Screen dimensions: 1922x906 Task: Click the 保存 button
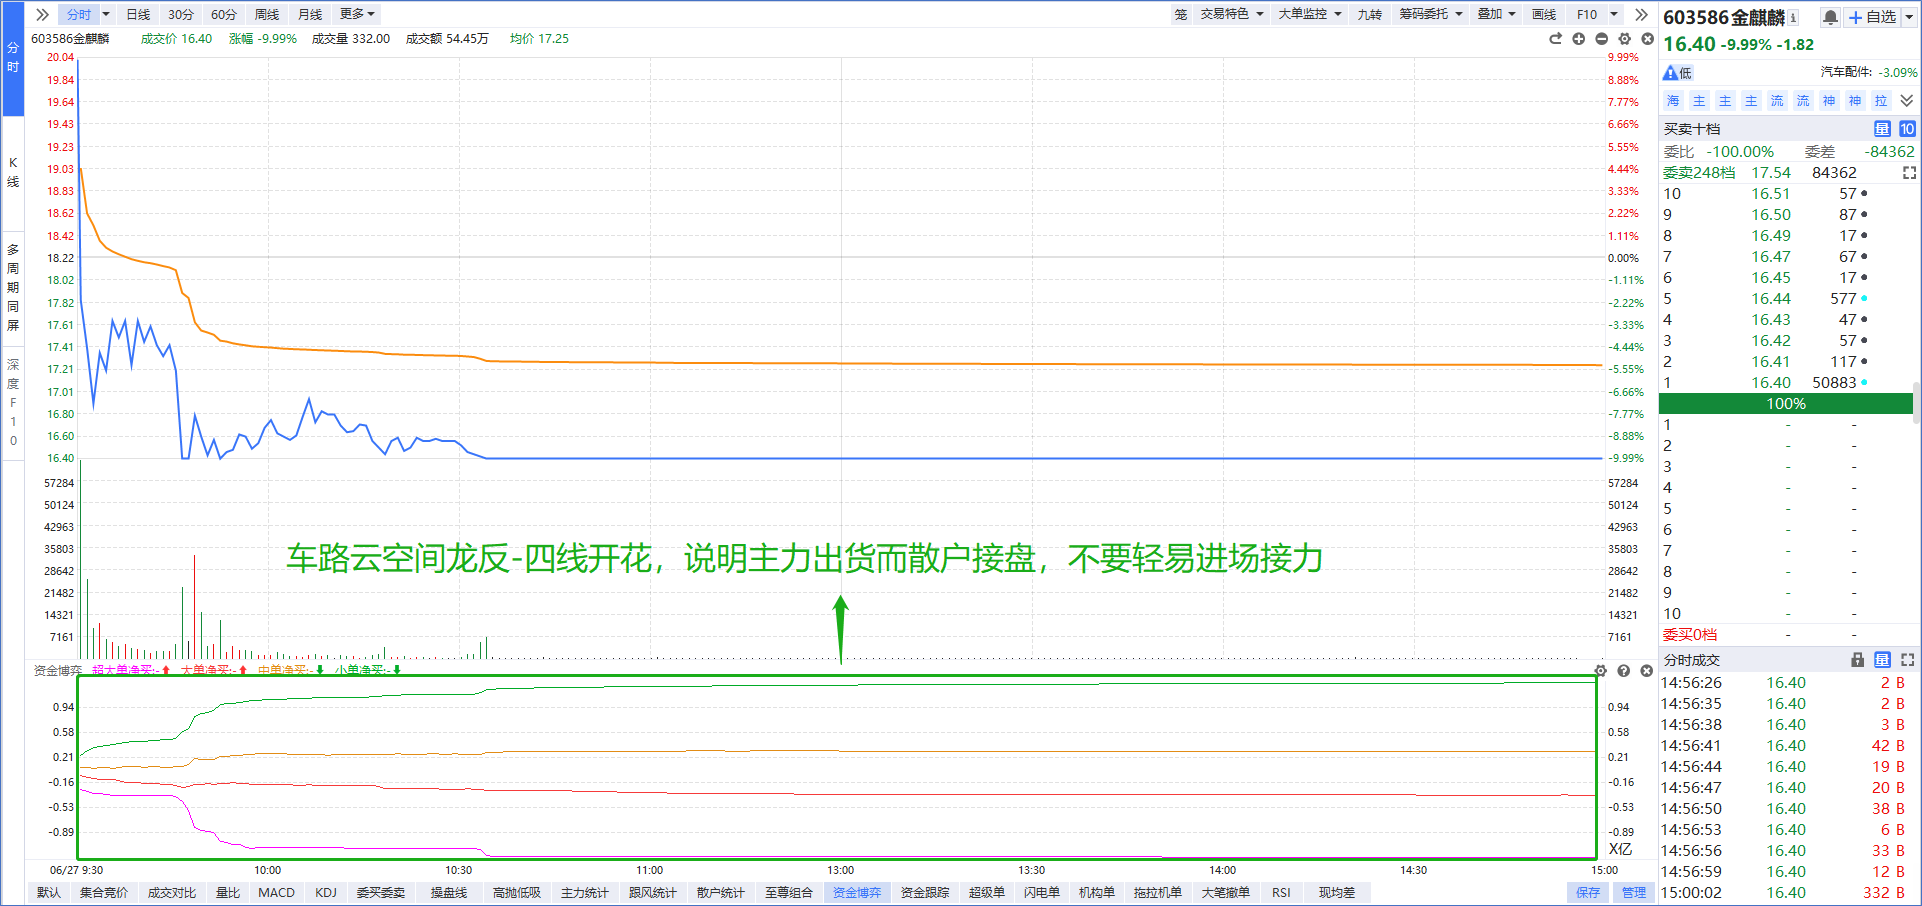[x=1587, y=892]
